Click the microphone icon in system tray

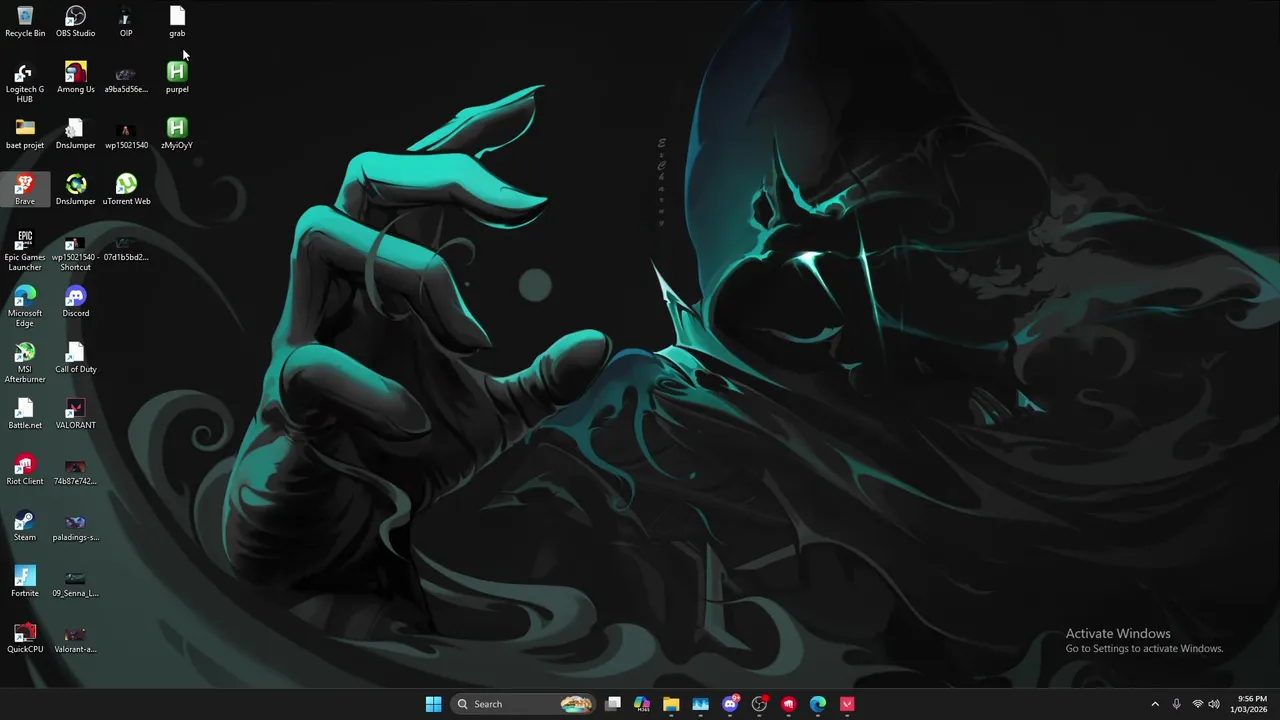(1176, 704)
